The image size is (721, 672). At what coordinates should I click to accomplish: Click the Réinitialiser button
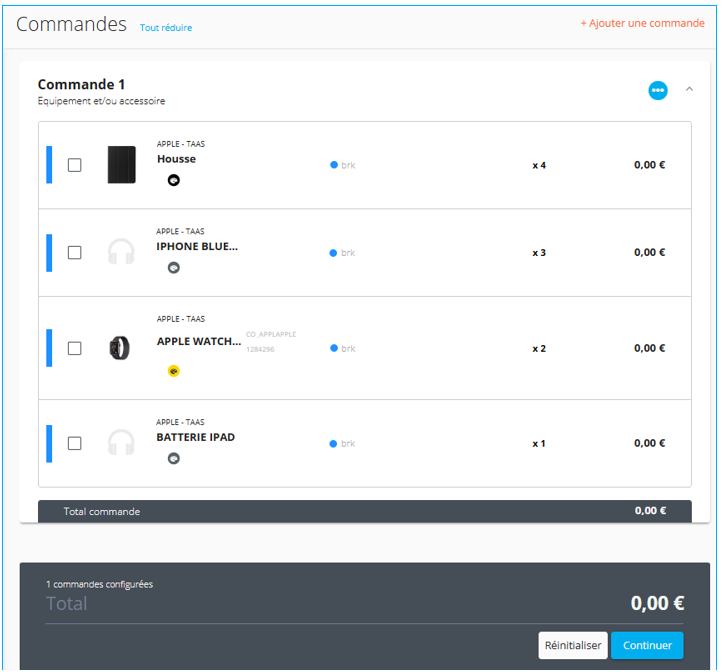(573, 645)
